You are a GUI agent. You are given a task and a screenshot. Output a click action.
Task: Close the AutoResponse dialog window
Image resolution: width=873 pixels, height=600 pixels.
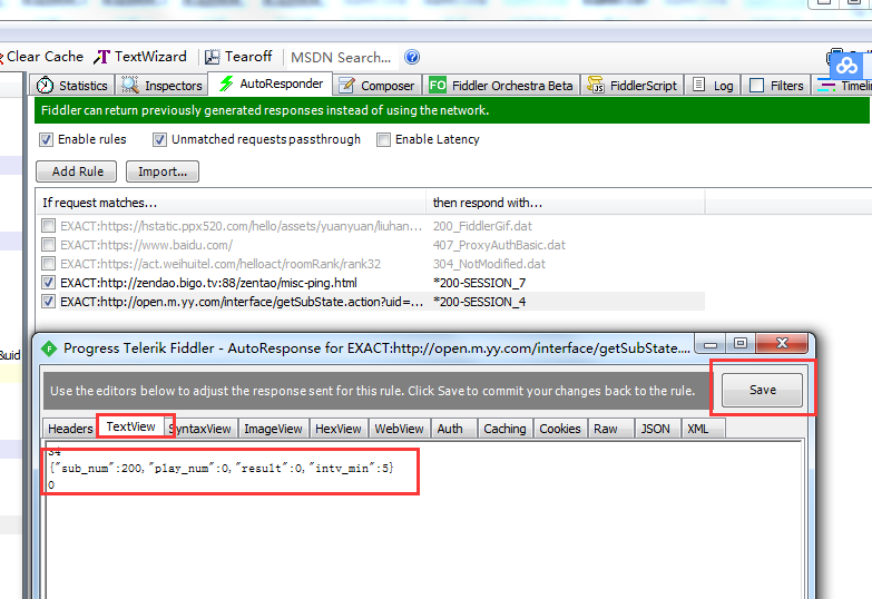pyautogui.click(x=782, y=343)
